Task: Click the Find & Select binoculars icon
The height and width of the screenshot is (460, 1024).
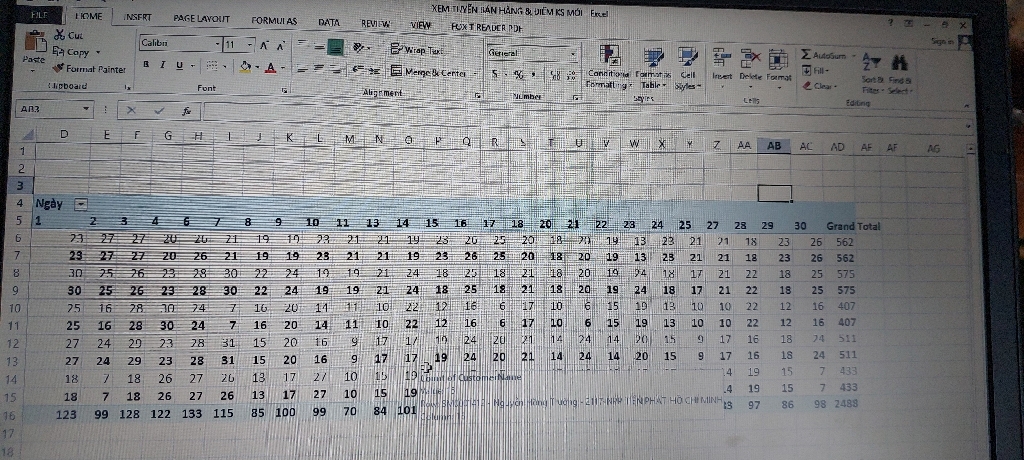Action: 898,65
